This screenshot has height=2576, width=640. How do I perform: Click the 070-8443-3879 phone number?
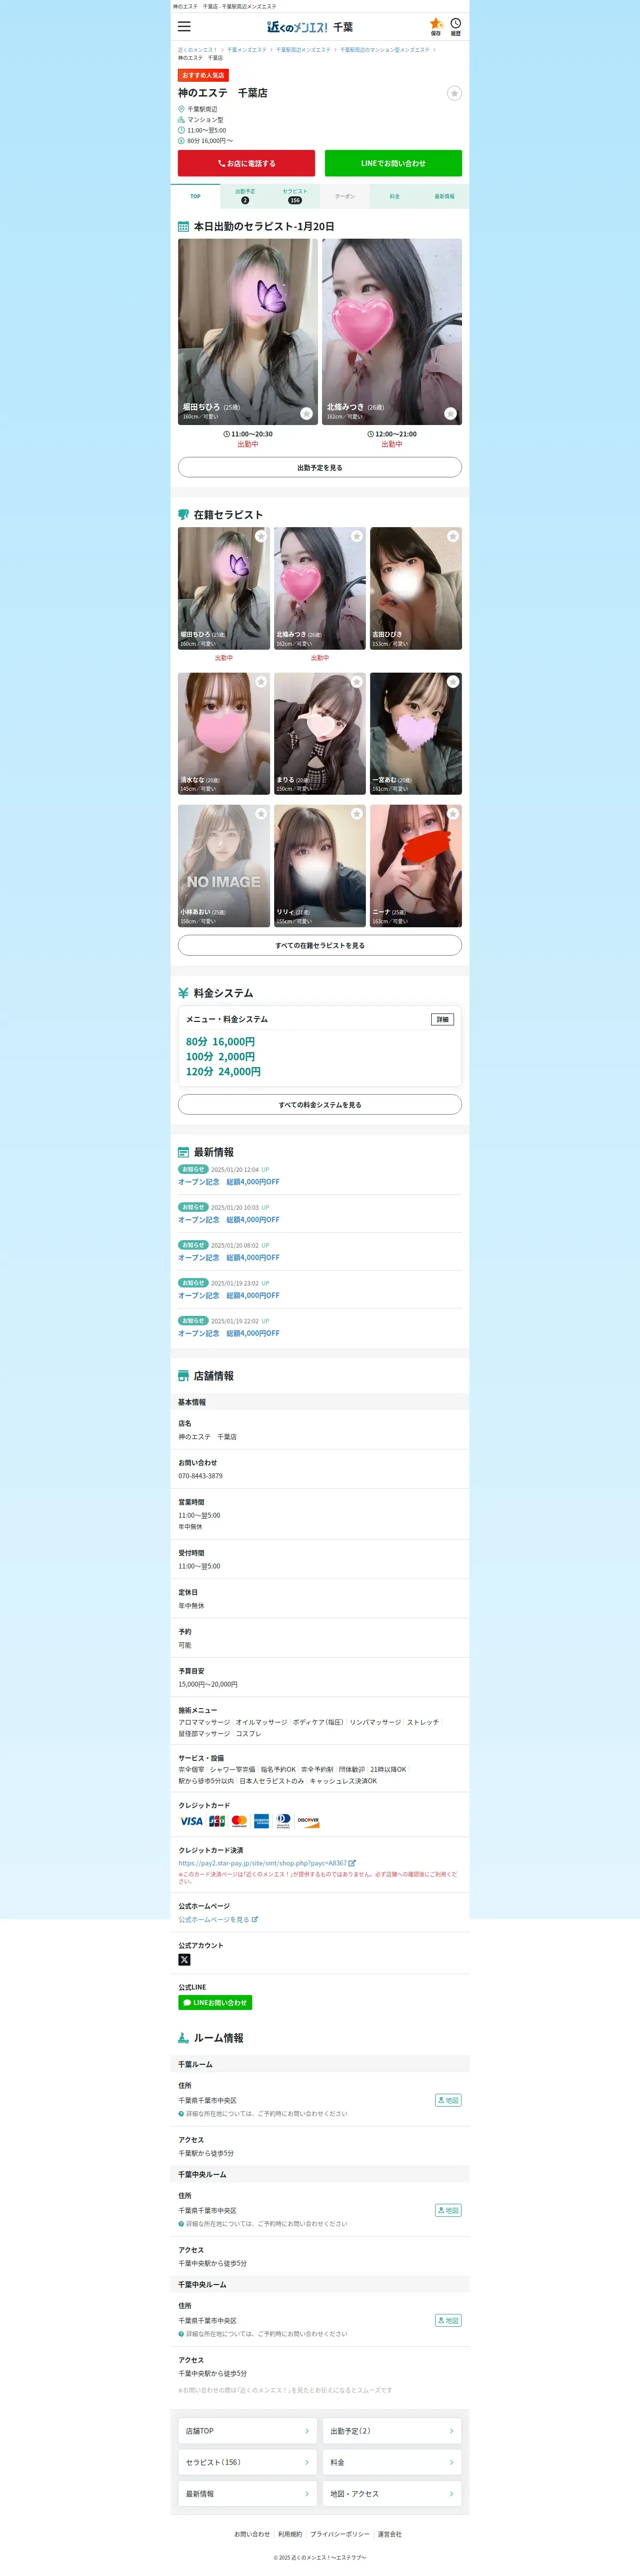[x=201, y=1476]
